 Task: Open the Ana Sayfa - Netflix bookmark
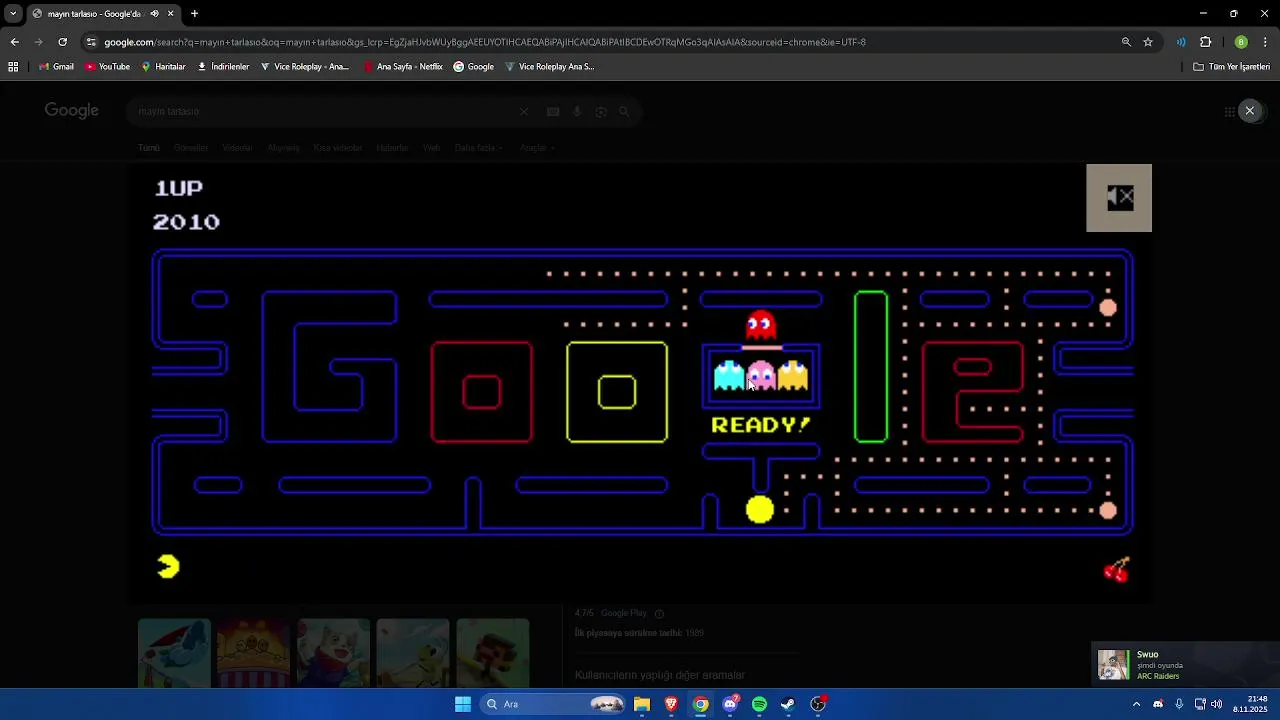403,67
